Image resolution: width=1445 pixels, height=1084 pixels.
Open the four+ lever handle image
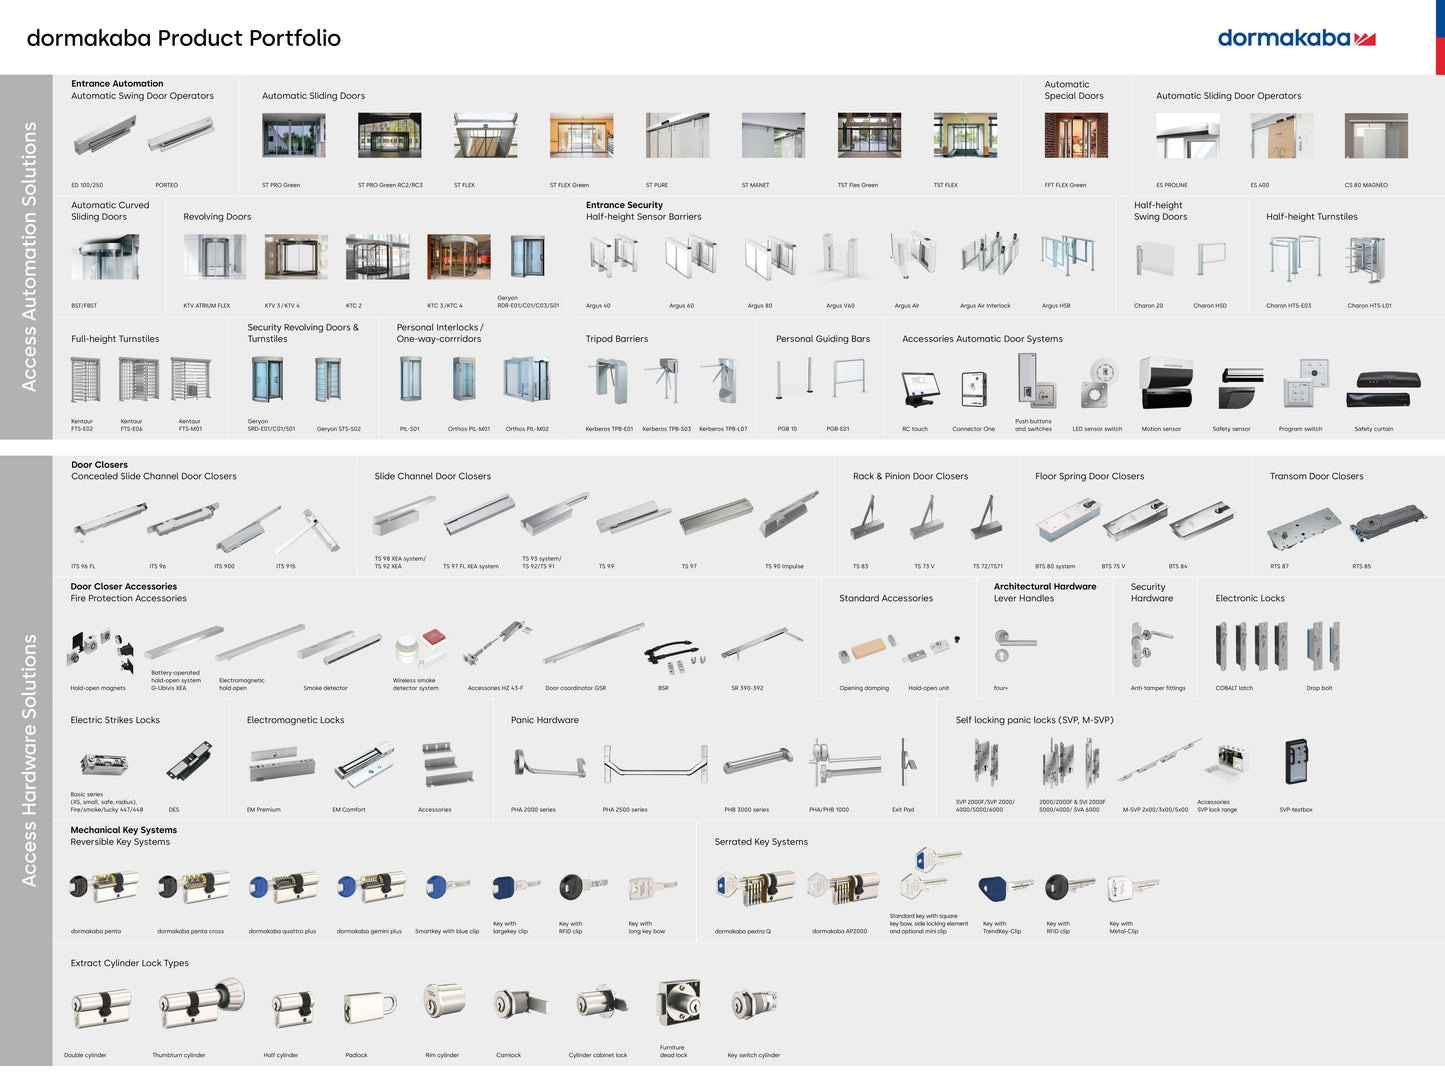1015,645
